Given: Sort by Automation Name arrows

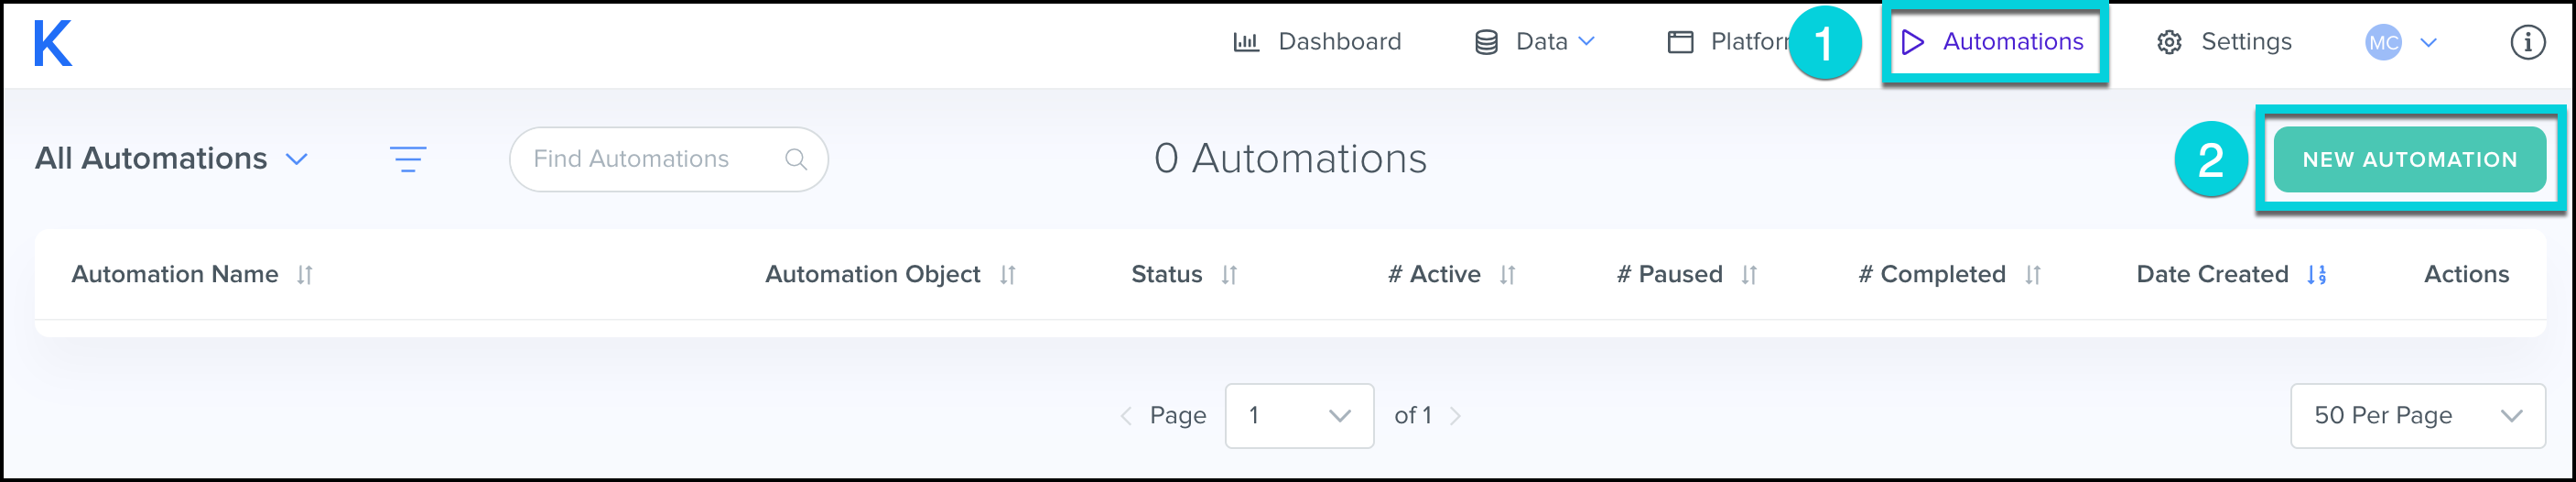Looking at the screenshot, I should tap(305, 275).
